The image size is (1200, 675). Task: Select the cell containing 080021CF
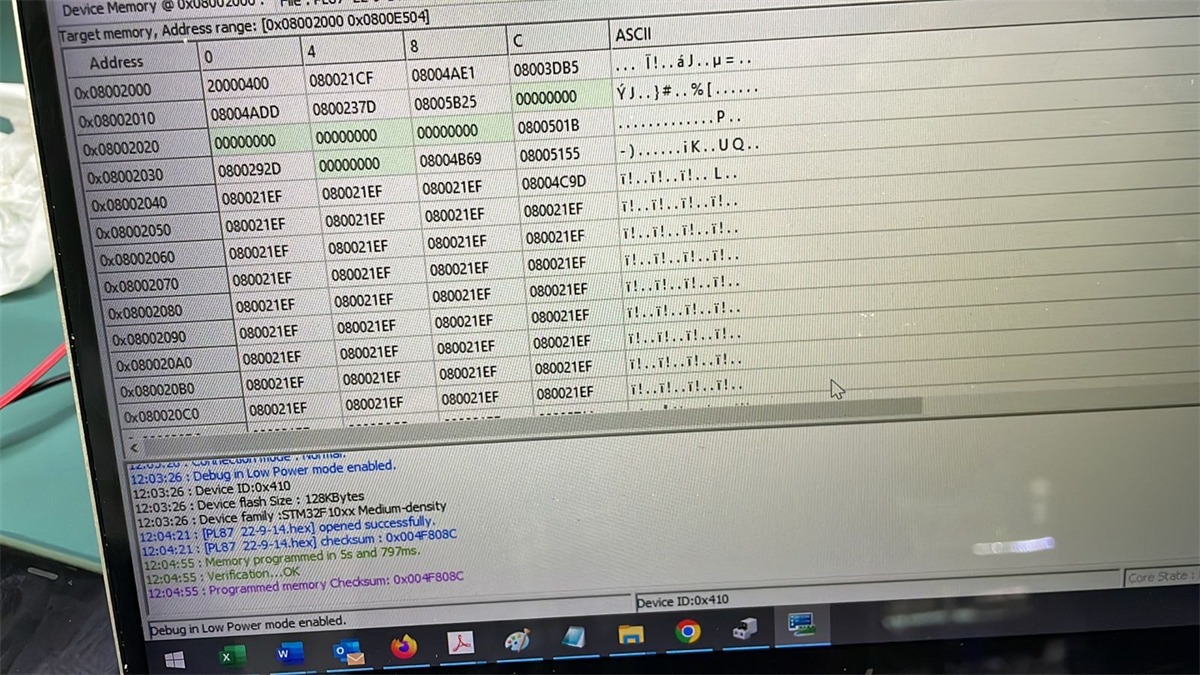click(341, 80)
